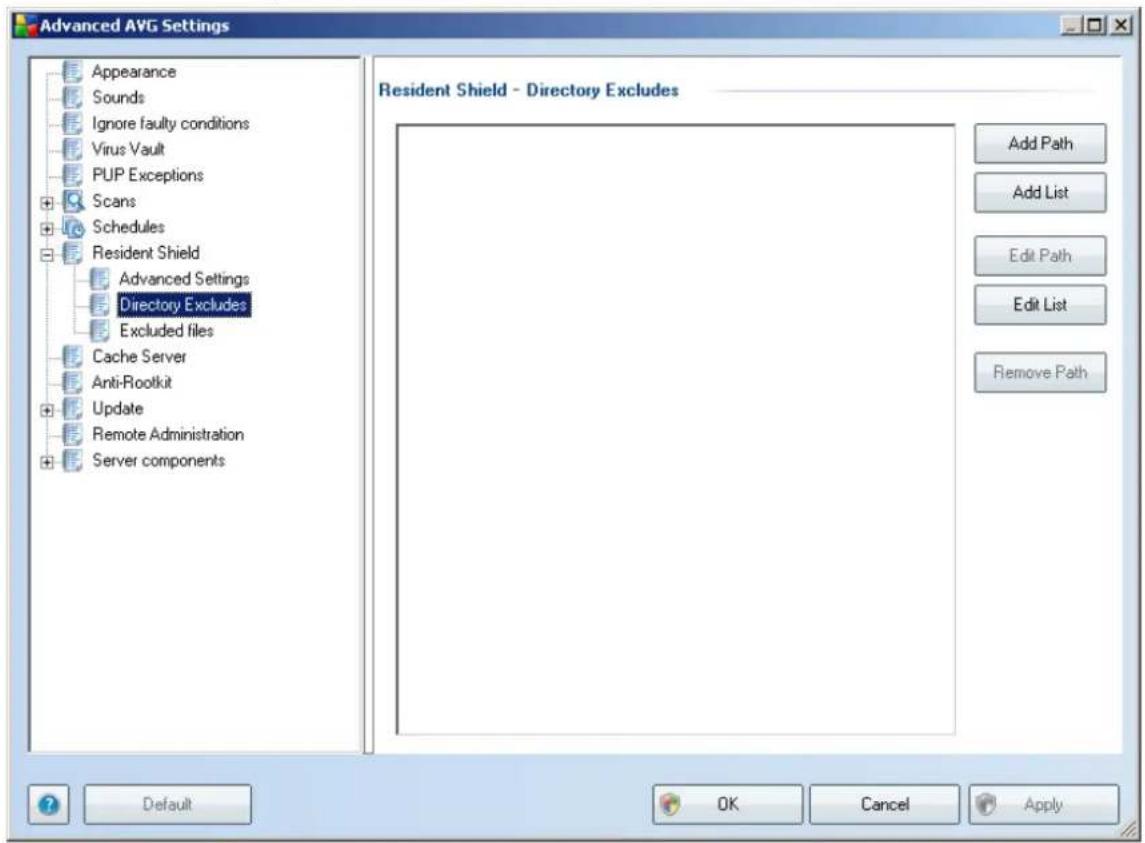Click the Edit List button
The width and height of the screenshot is (1145, 843).
coord(1040,305)
